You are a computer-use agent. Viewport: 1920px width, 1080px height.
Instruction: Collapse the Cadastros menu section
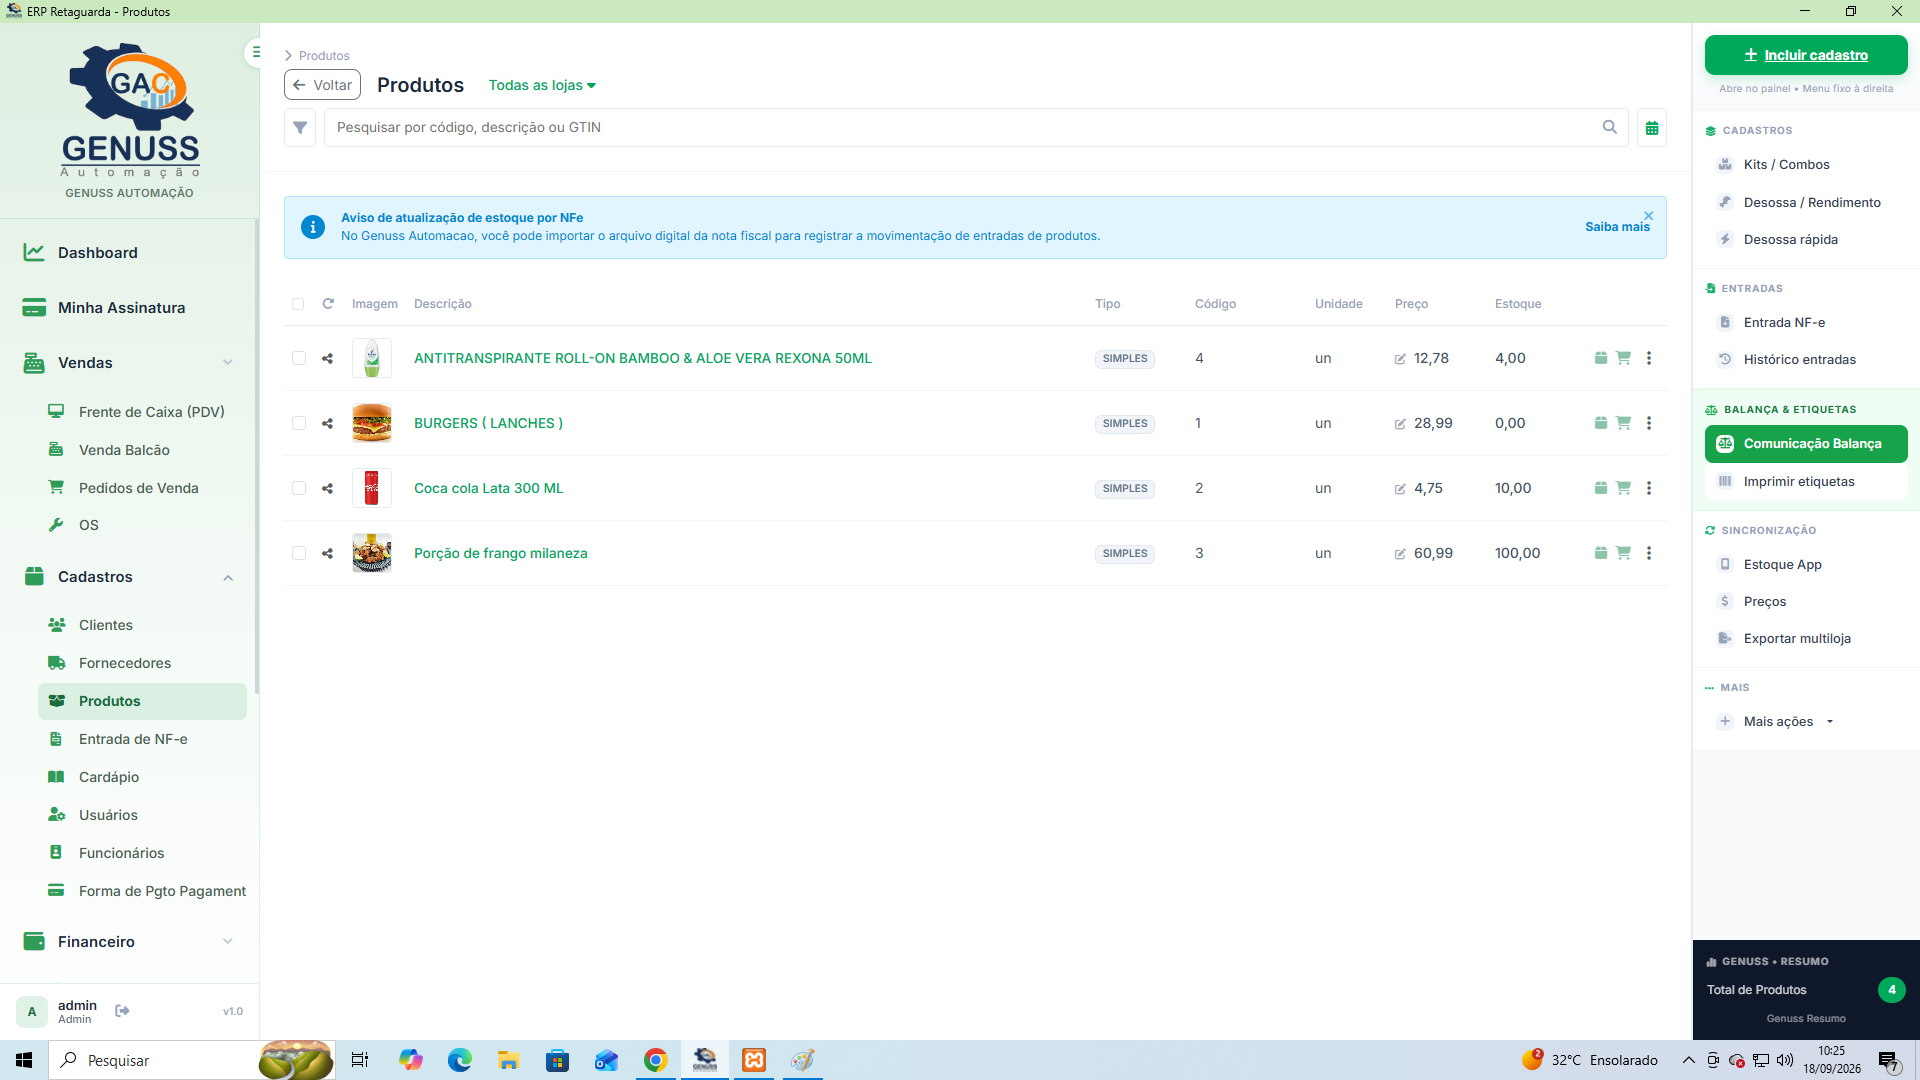point(130,577)
